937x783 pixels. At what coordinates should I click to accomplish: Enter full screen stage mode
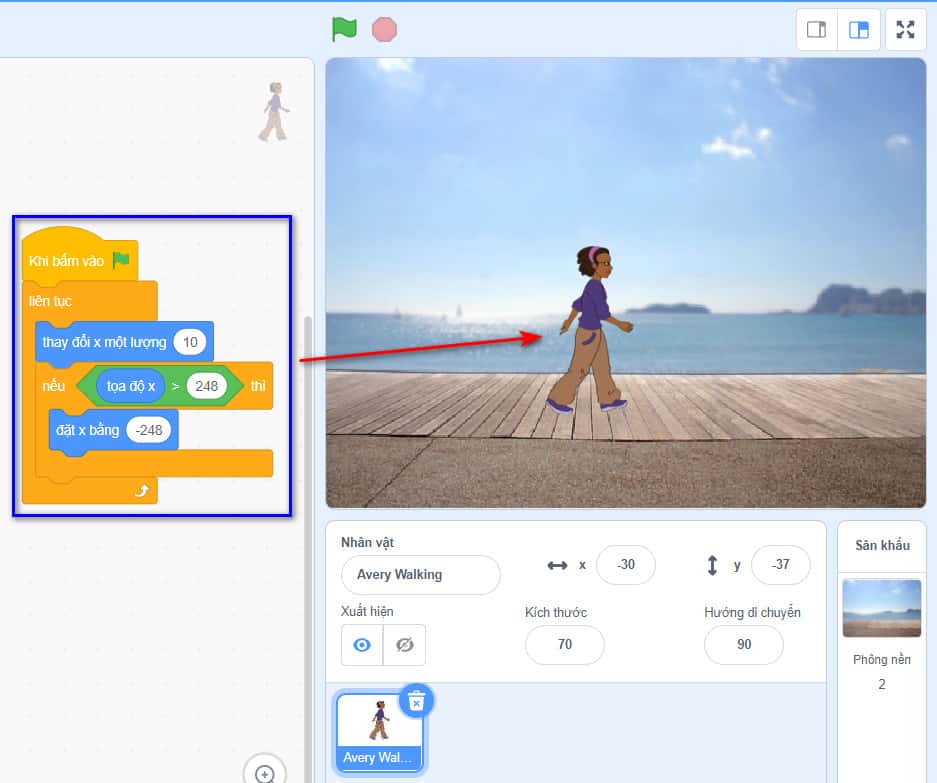(x=905, y=29)
